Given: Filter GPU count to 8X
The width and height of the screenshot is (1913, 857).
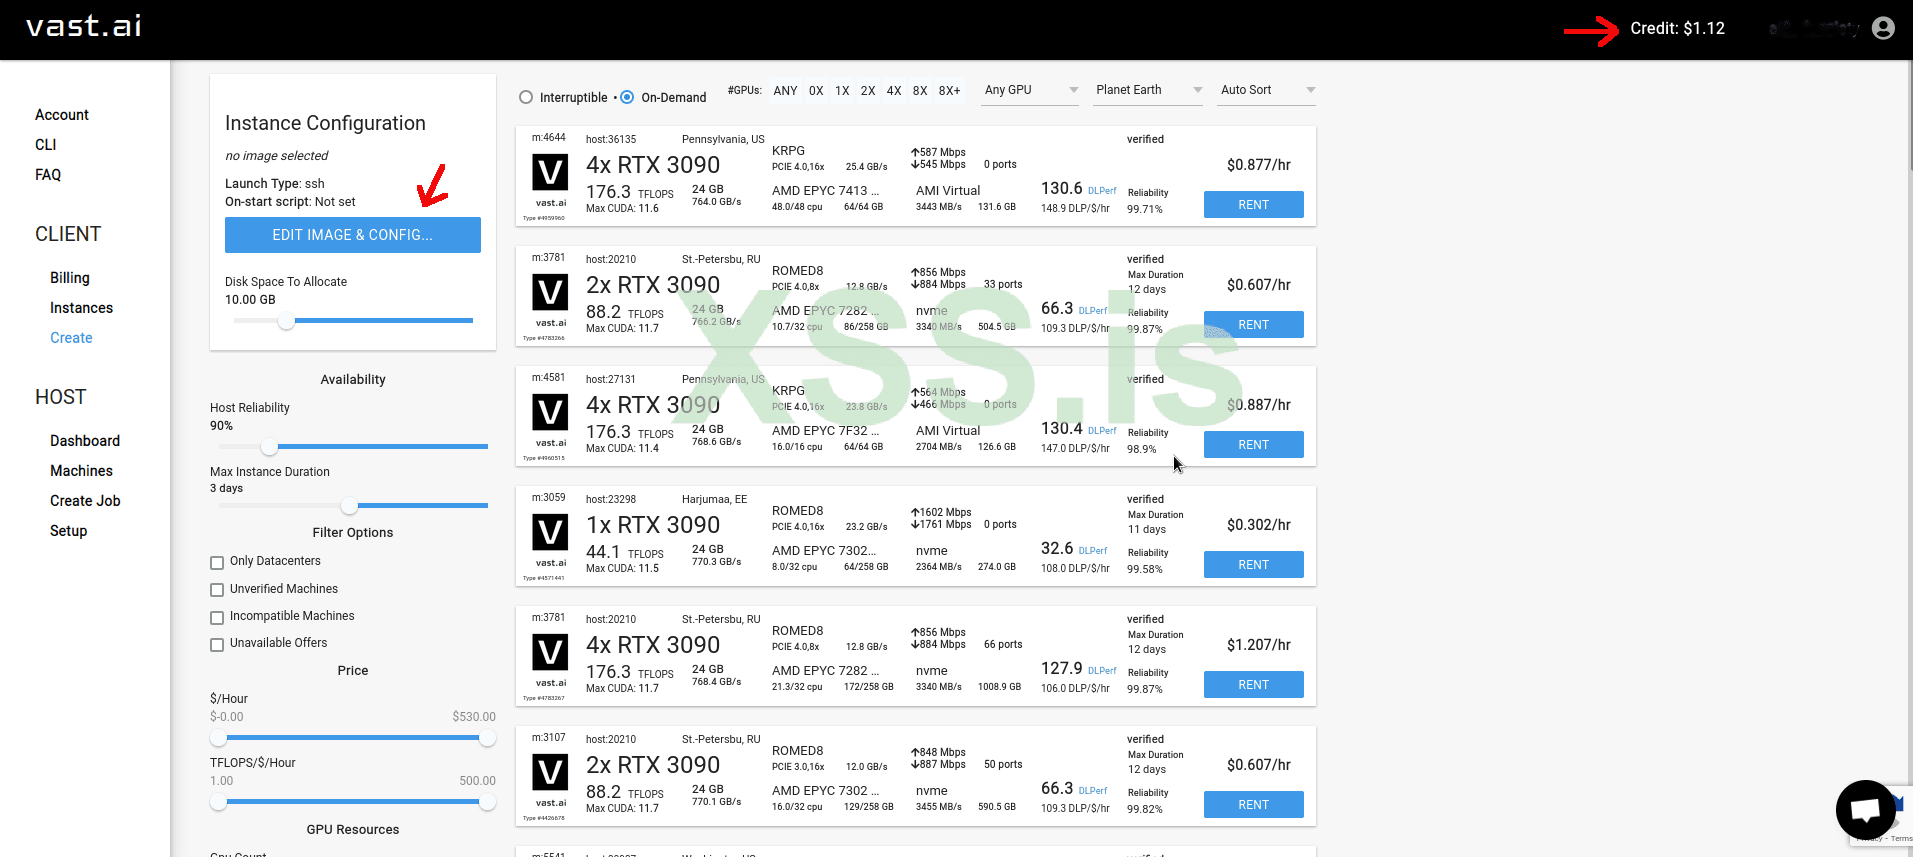Looking at the screenshot, I should click(x=920, y=91).
